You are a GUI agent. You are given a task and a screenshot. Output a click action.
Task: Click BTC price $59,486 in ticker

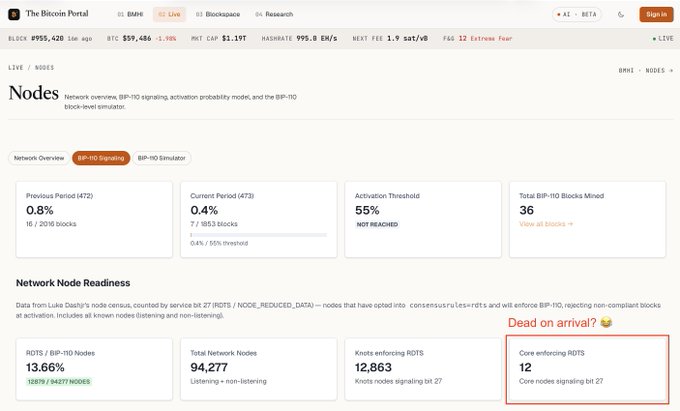[137, 38]
